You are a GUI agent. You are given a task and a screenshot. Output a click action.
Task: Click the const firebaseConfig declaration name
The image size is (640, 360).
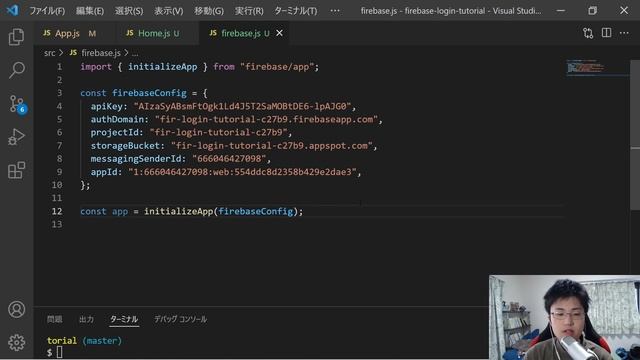(149, 93)
